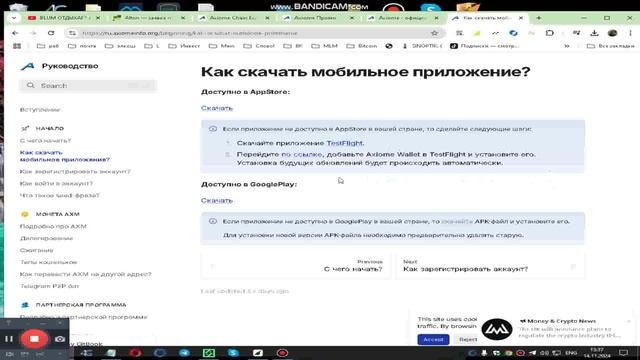
Task: Open Вступление in the sidebar
Action: point(40,110)
